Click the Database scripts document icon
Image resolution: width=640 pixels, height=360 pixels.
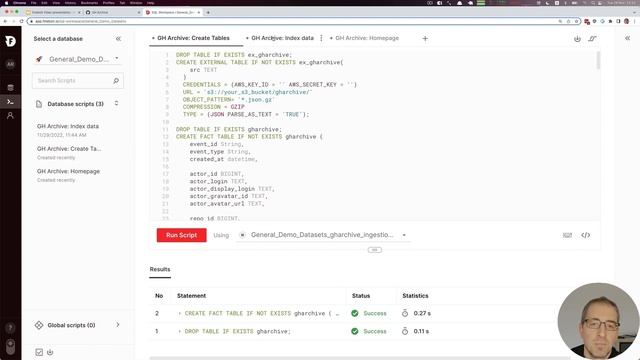tap(39, 104)
